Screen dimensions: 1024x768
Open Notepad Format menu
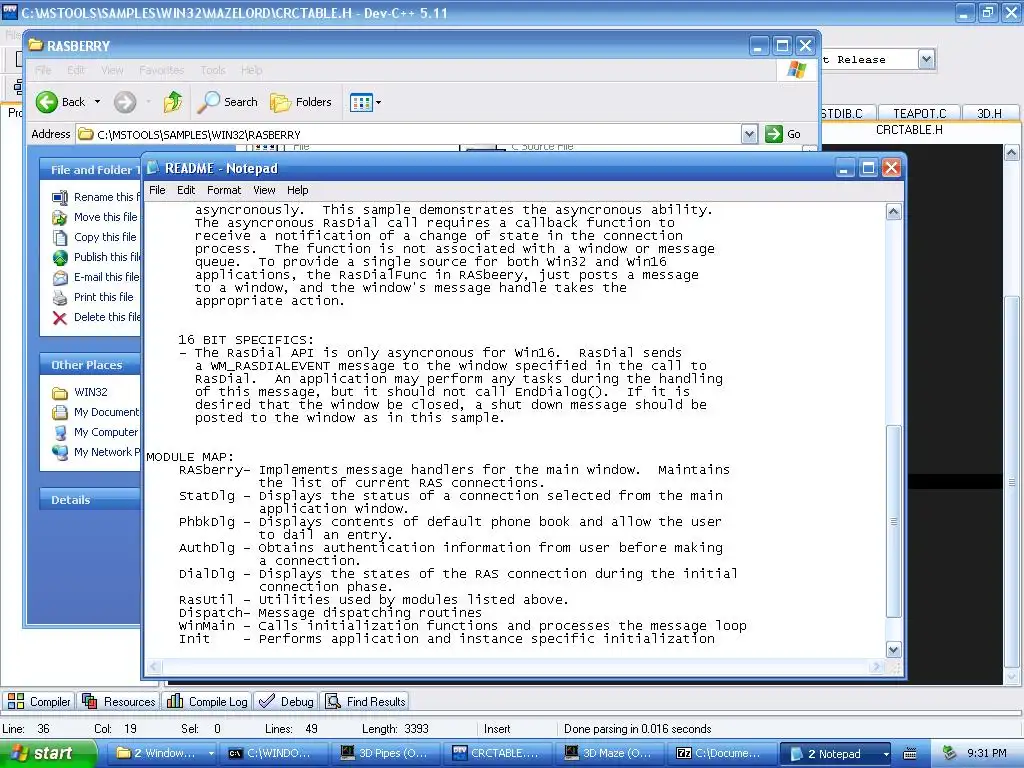click(223, 190)
